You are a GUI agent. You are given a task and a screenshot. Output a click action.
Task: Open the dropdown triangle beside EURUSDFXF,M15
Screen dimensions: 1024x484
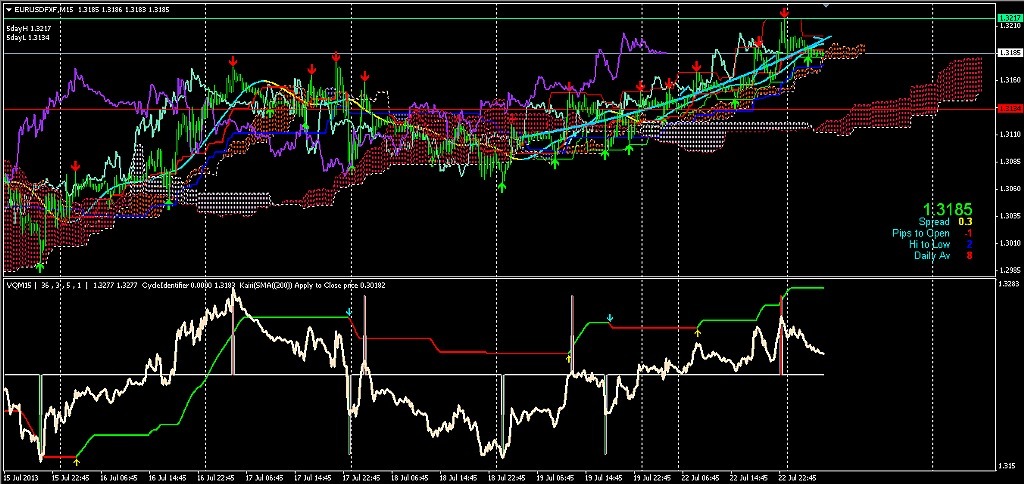(x=8, y=10)
